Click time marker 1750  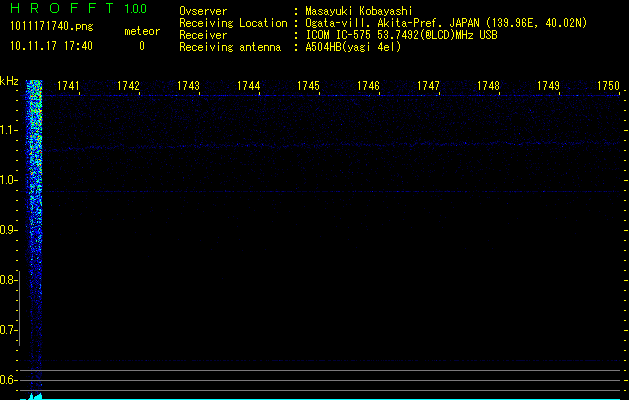[x=609, y=86]
